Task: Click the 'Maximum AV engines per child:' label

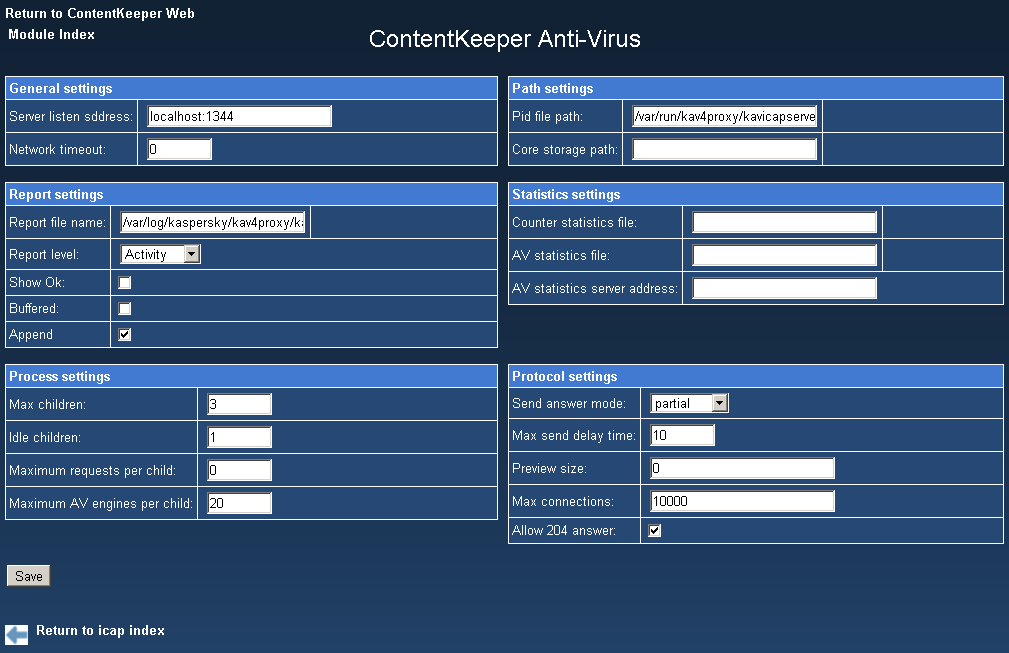Action: (x=101, y=503)
